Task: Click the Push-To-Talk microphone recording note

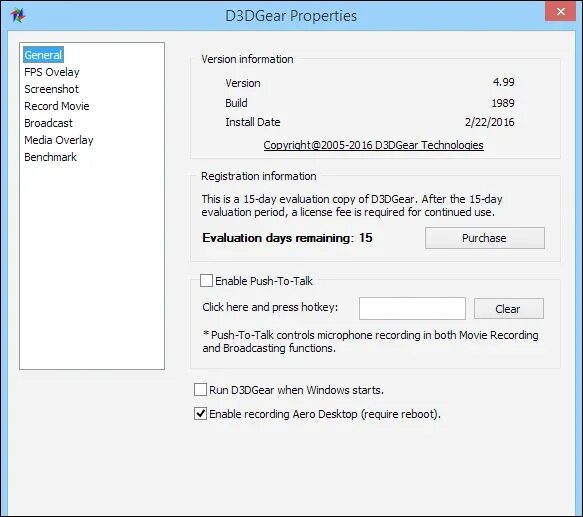Action: click(x=370, y=341)
